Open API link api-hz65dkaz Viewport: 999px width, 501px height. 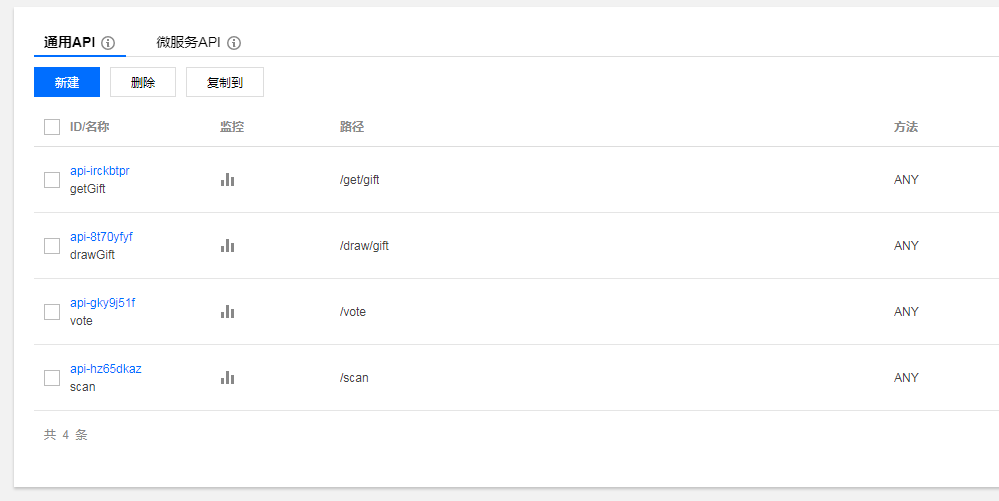click(x=106, y=369)
